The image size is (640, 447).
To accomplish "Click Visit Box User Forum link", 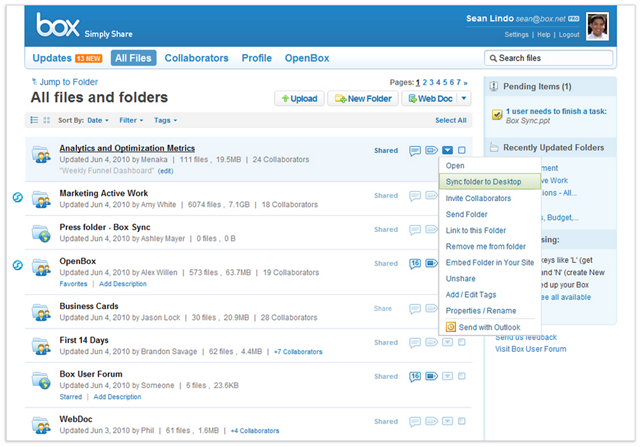I will click(x=531, y=349).
